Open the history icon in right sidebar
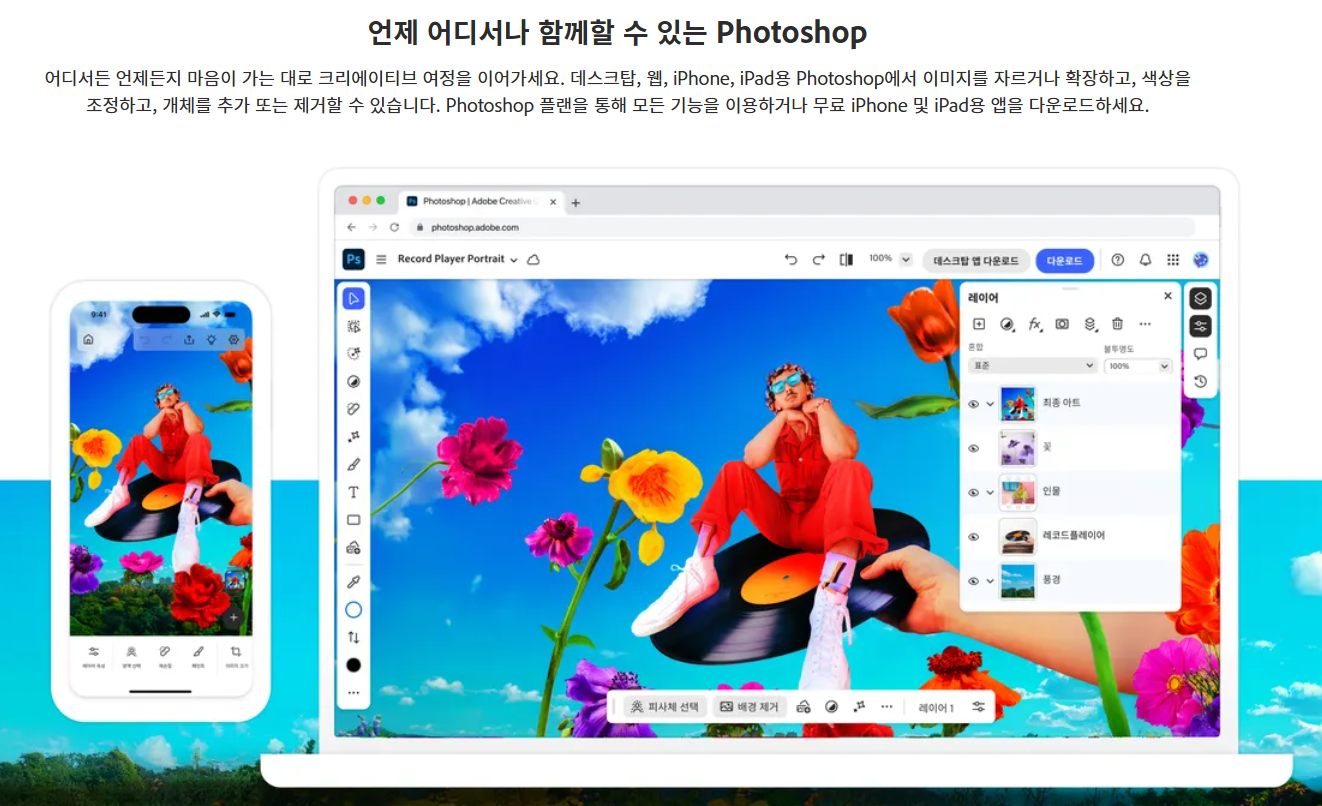Screen dimensions: 1322x806 point(1201,381)
